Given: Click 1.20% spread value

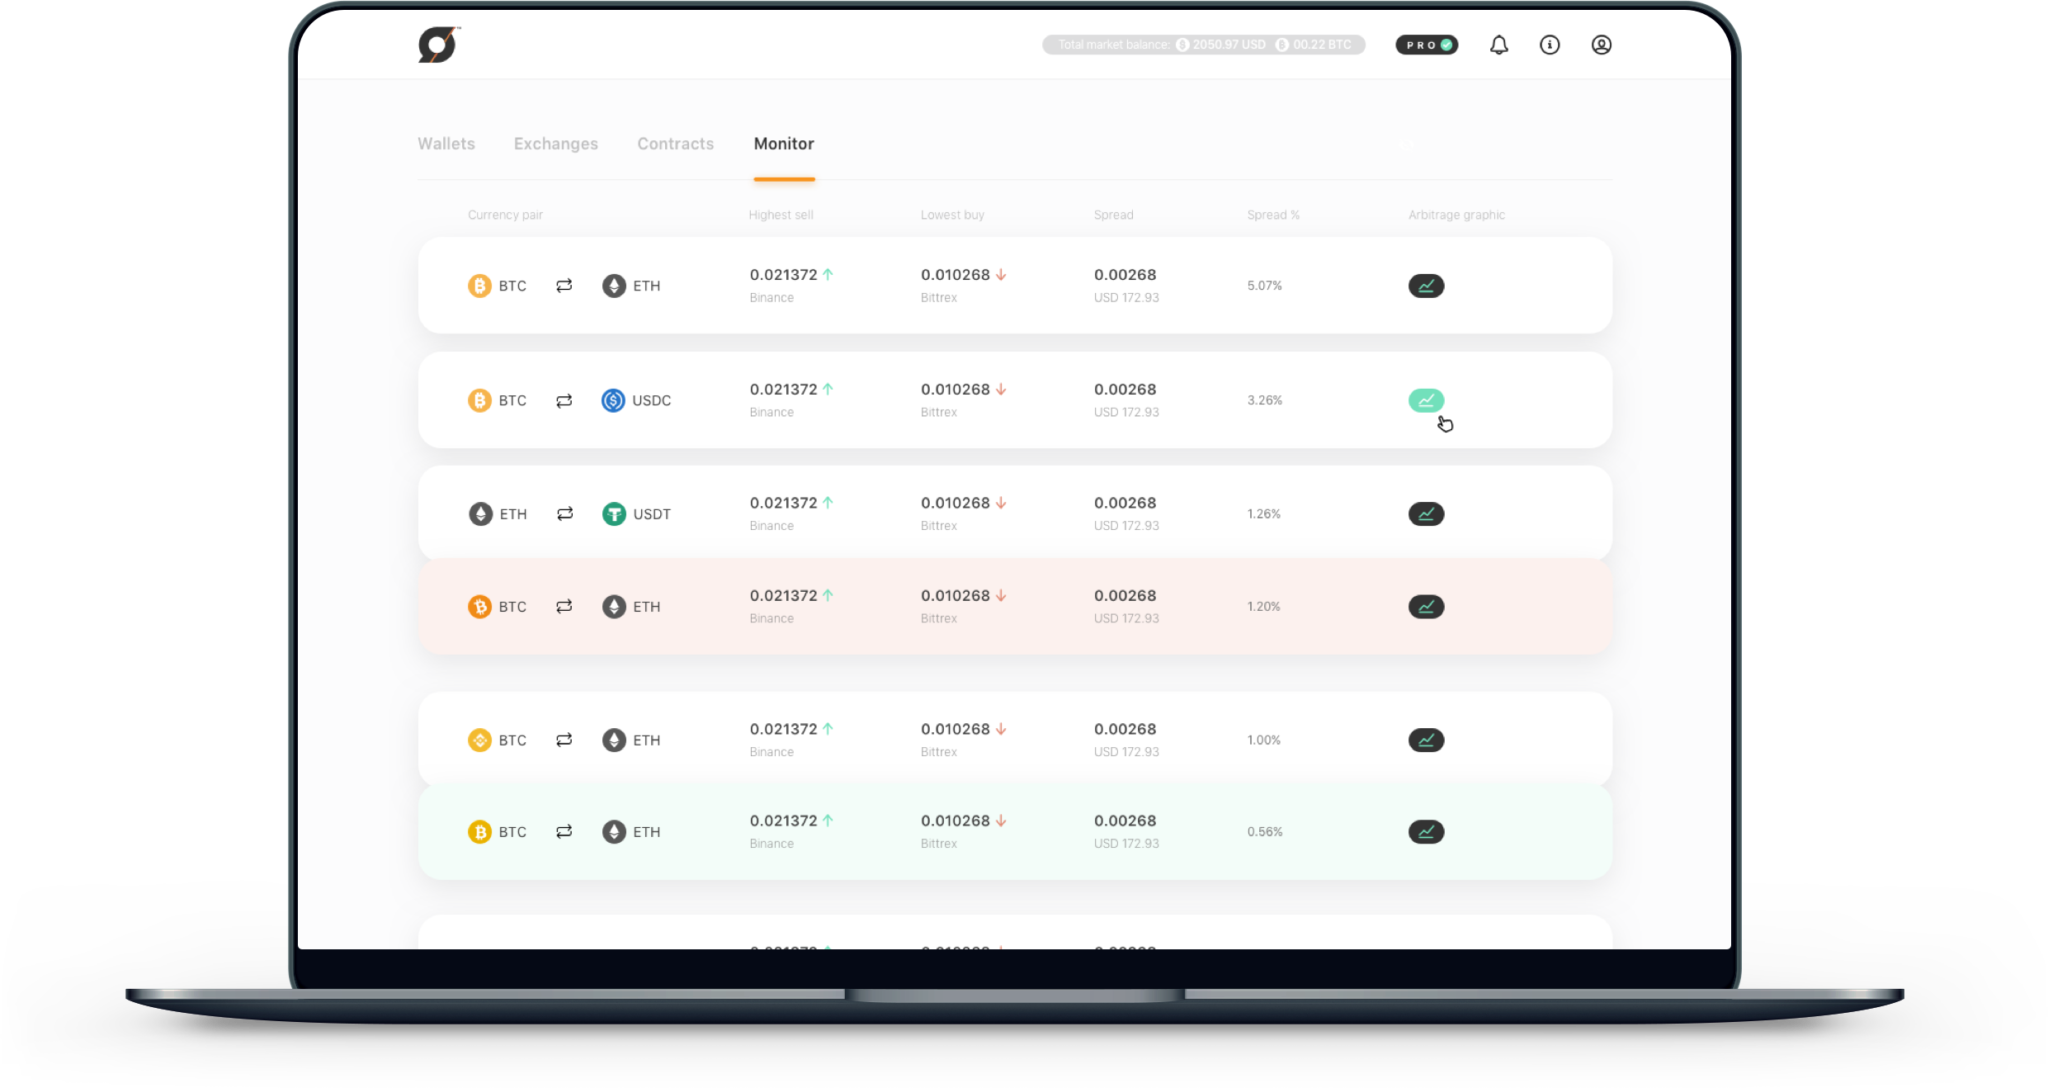Looking at the screenshot, I should pos(1263,607).
